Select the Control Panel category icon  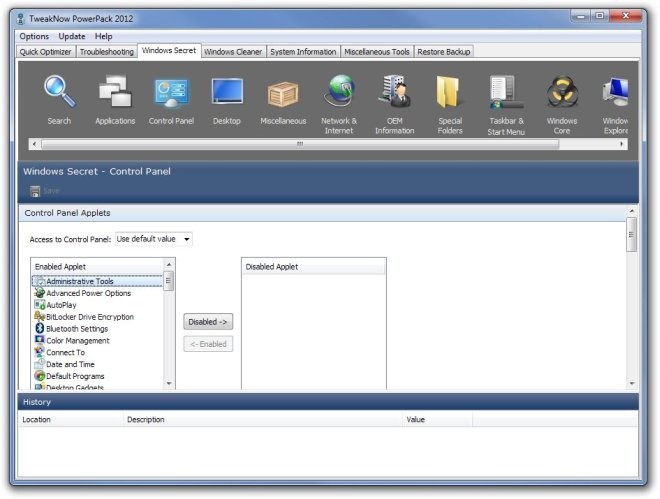(x=171, y=92)
